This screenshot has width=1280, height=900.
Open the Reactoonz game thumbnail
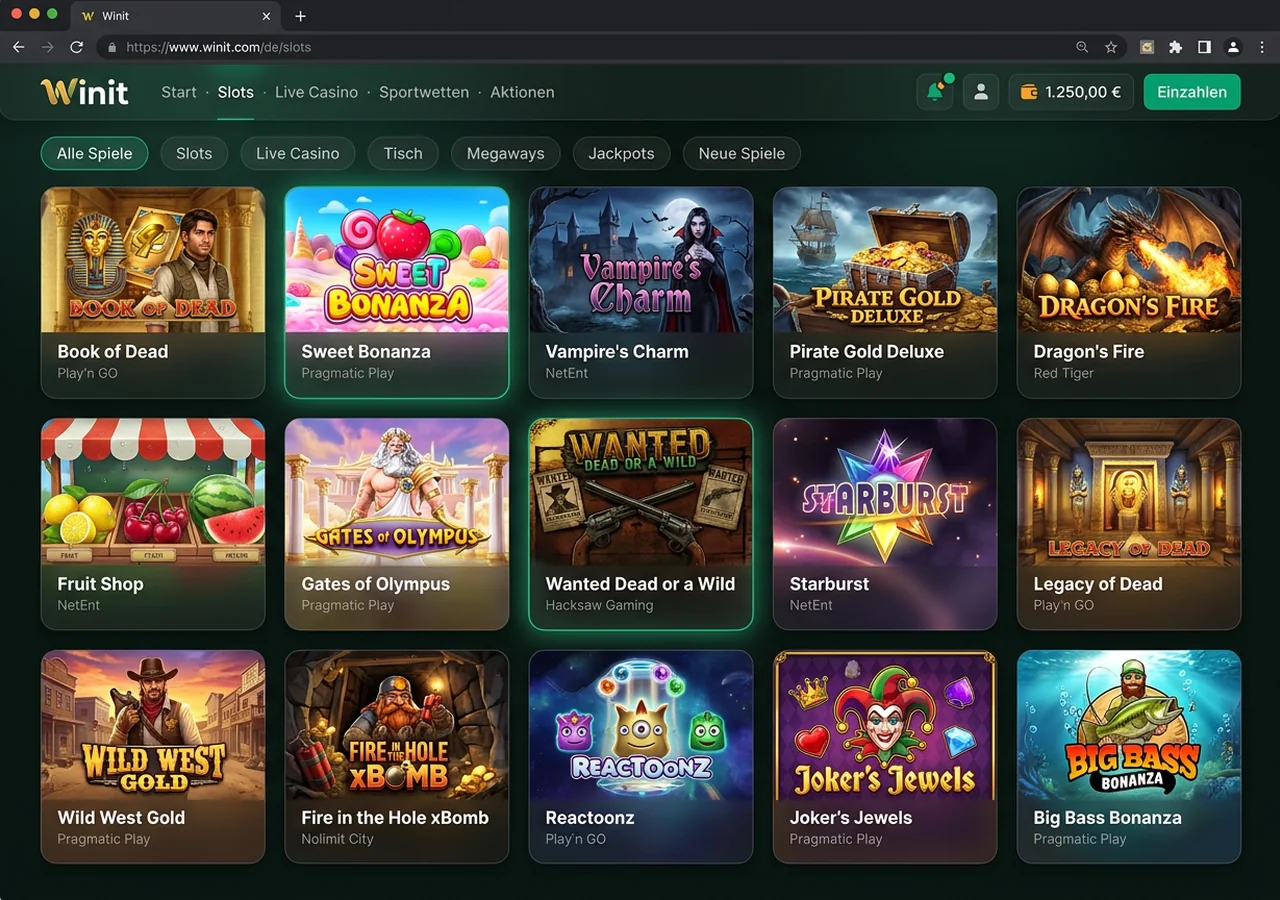point(641,725)
